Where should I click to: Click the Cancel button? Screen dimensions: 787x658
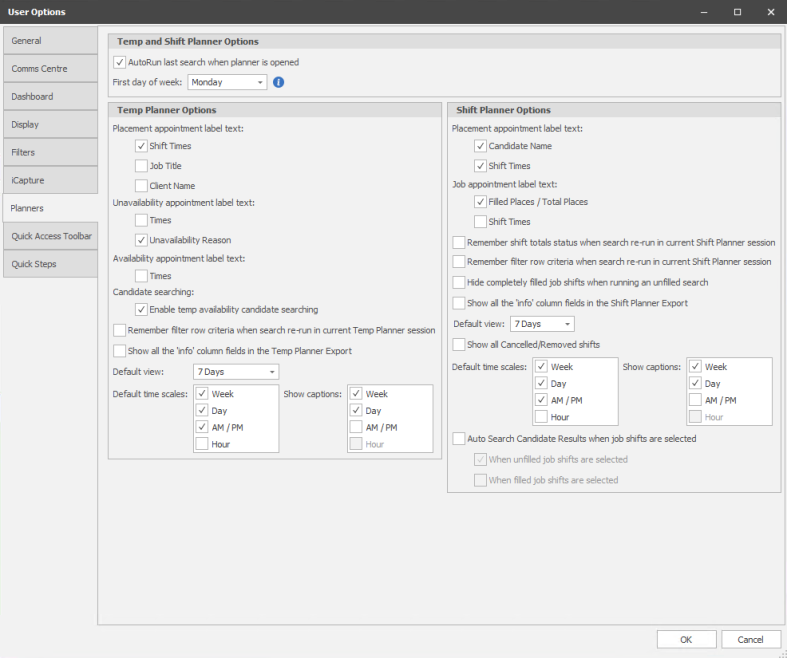coord(750,639)
